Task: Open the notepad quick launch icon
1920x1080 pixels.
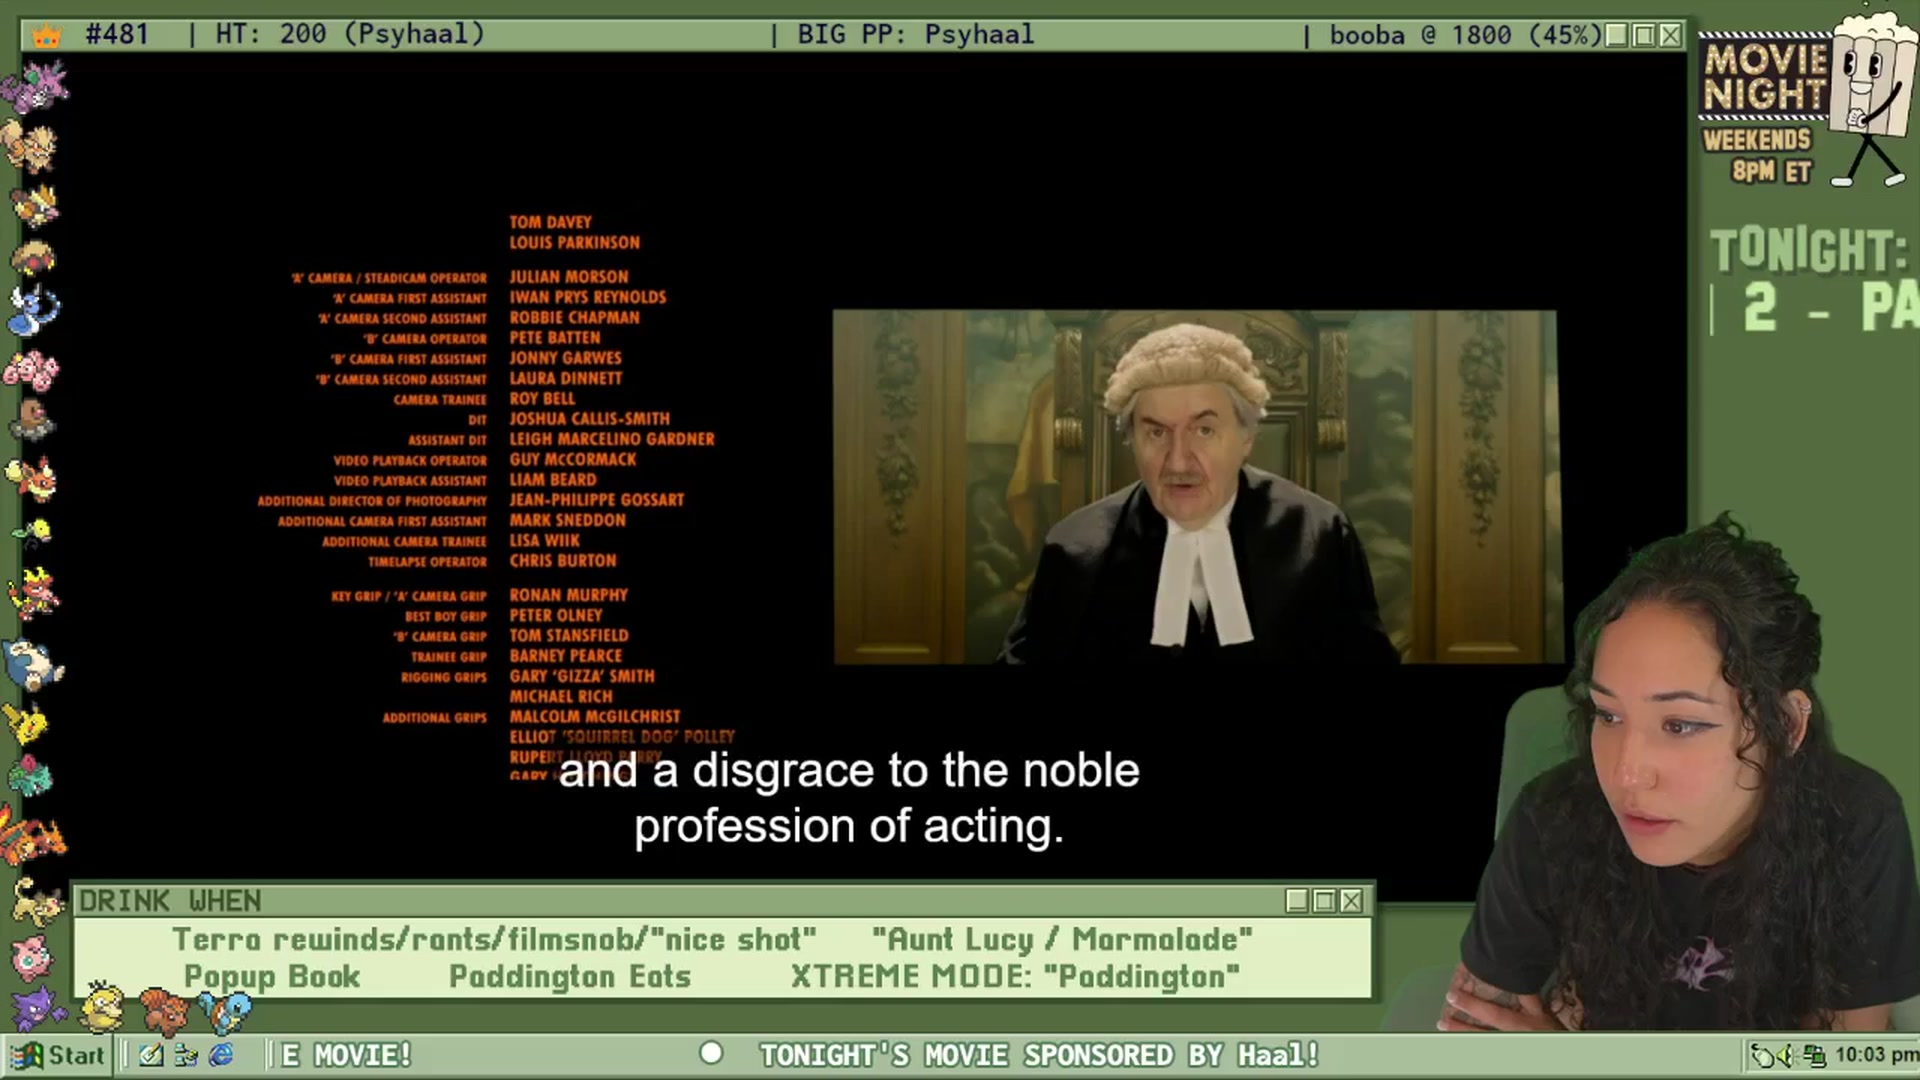Action: coord(151,1055)
